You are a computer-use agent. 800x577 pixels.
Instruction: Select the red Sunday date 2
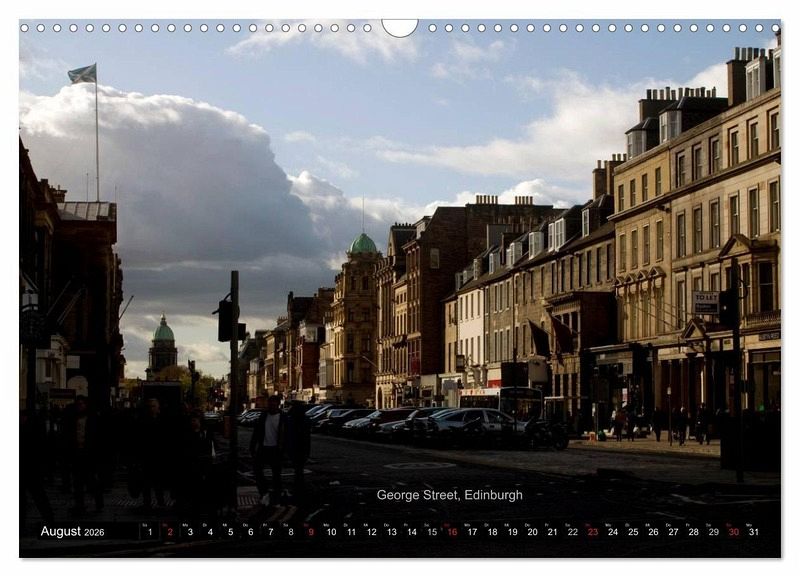click(x=170, y=532)
